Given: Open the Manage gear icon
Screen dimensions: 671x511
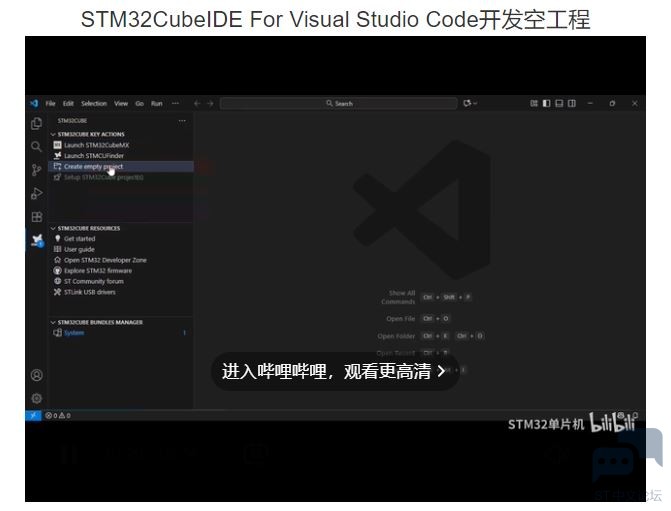Looking at the screenshot, I should [x=37, y=397].
